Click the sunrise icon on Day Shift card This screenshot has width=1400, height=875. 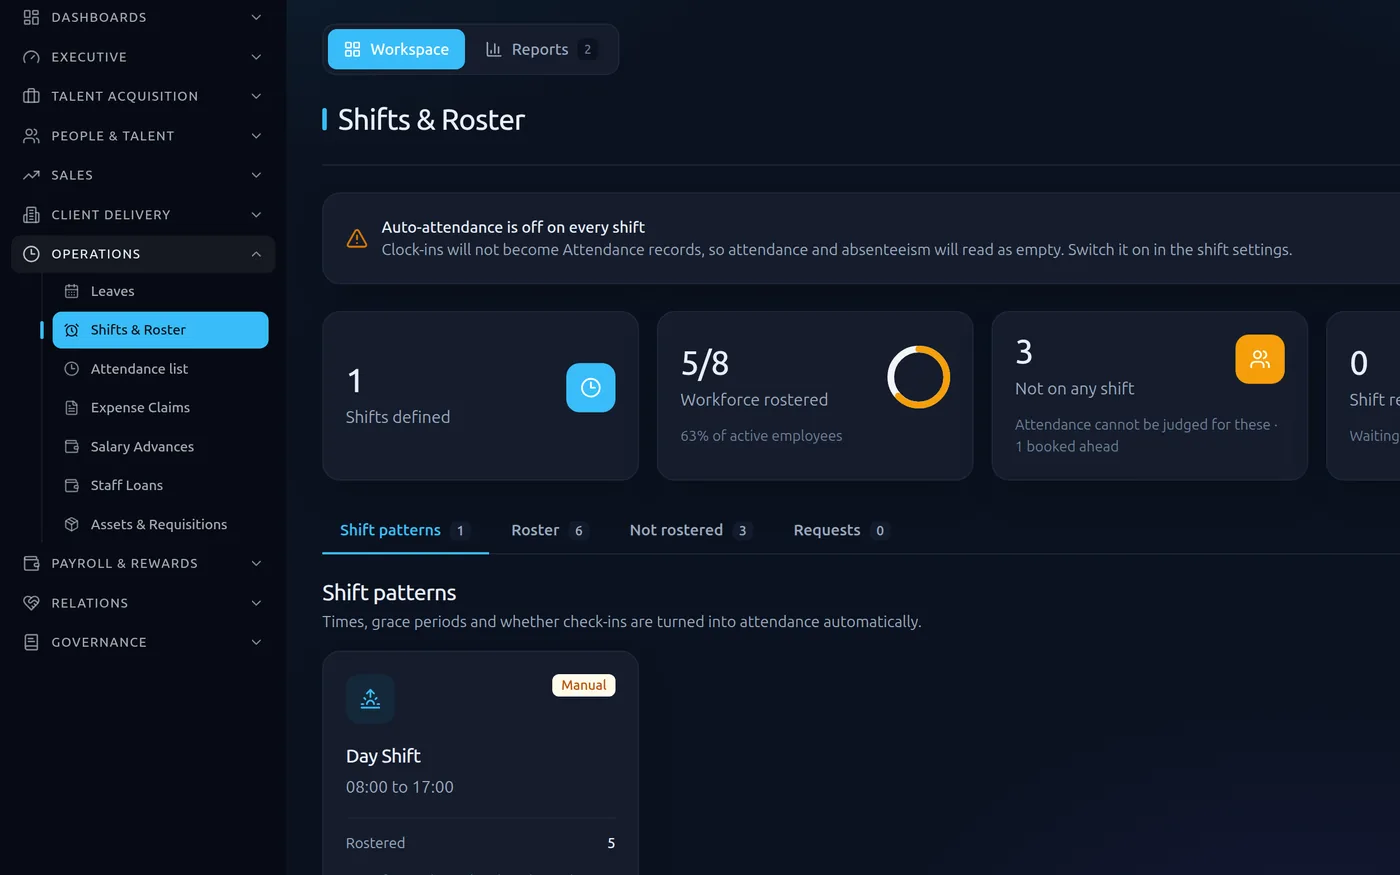pyautogui.click(x=370, y=699)
